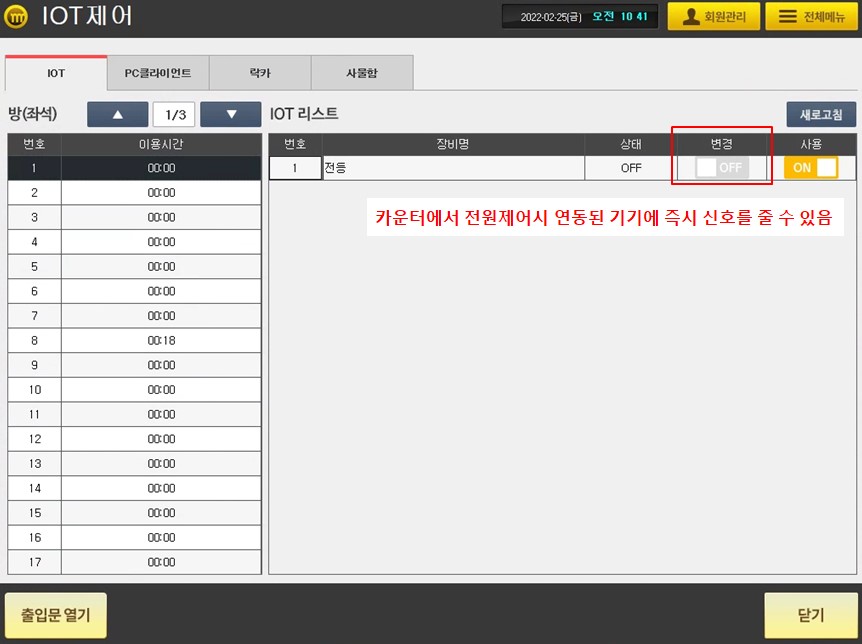Select room number 14 row
The height and width of the screenshot is (644, 862).
click(135, 488)
